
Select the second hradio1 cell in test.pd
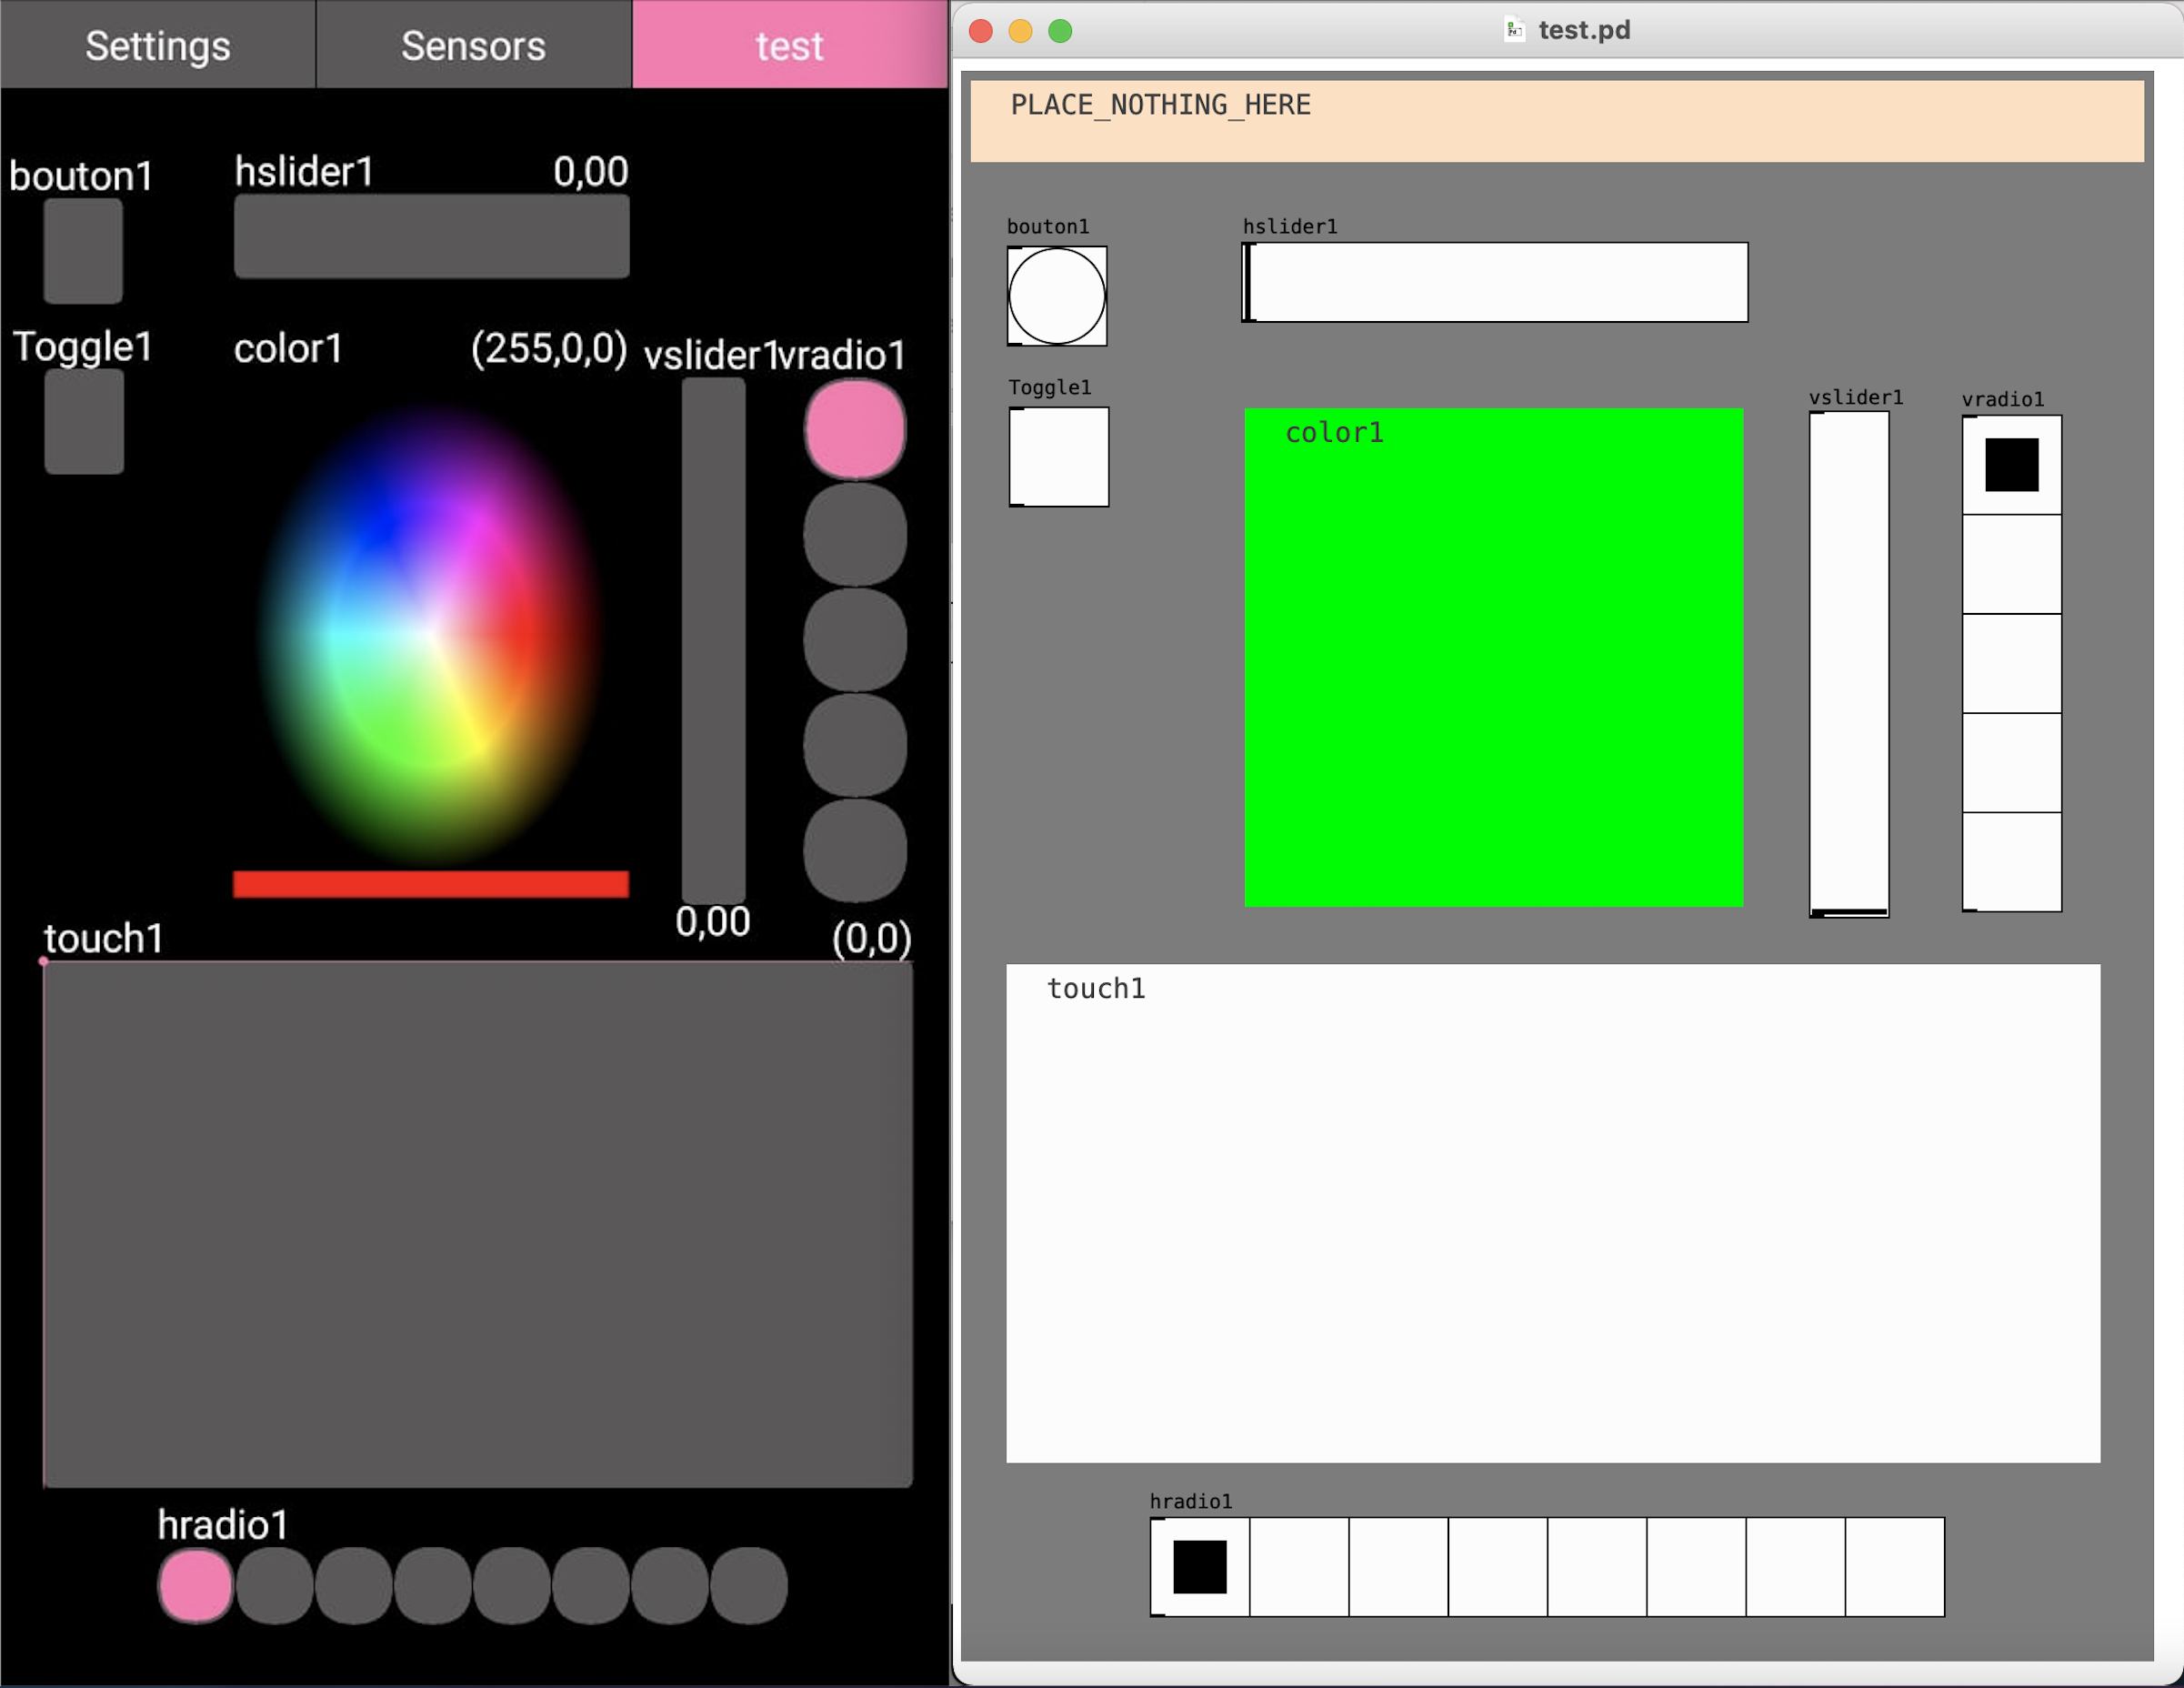pos(1298,1566)
